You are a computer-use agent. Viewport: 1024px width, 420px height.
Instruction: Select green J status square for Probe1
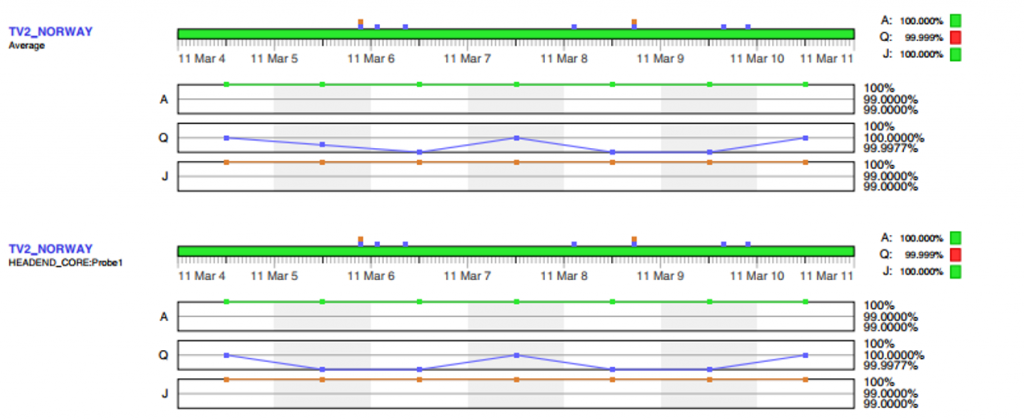click(955, 272)
